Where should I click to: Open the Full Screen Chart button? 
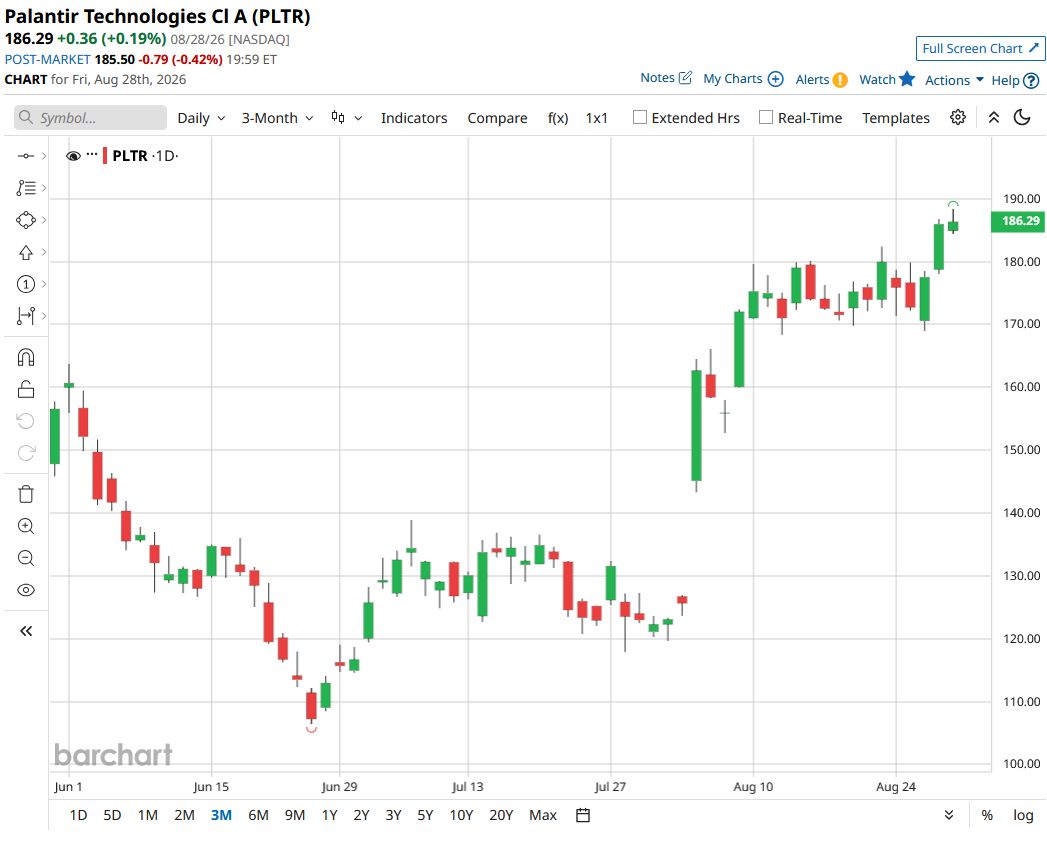tap(980, 48)
